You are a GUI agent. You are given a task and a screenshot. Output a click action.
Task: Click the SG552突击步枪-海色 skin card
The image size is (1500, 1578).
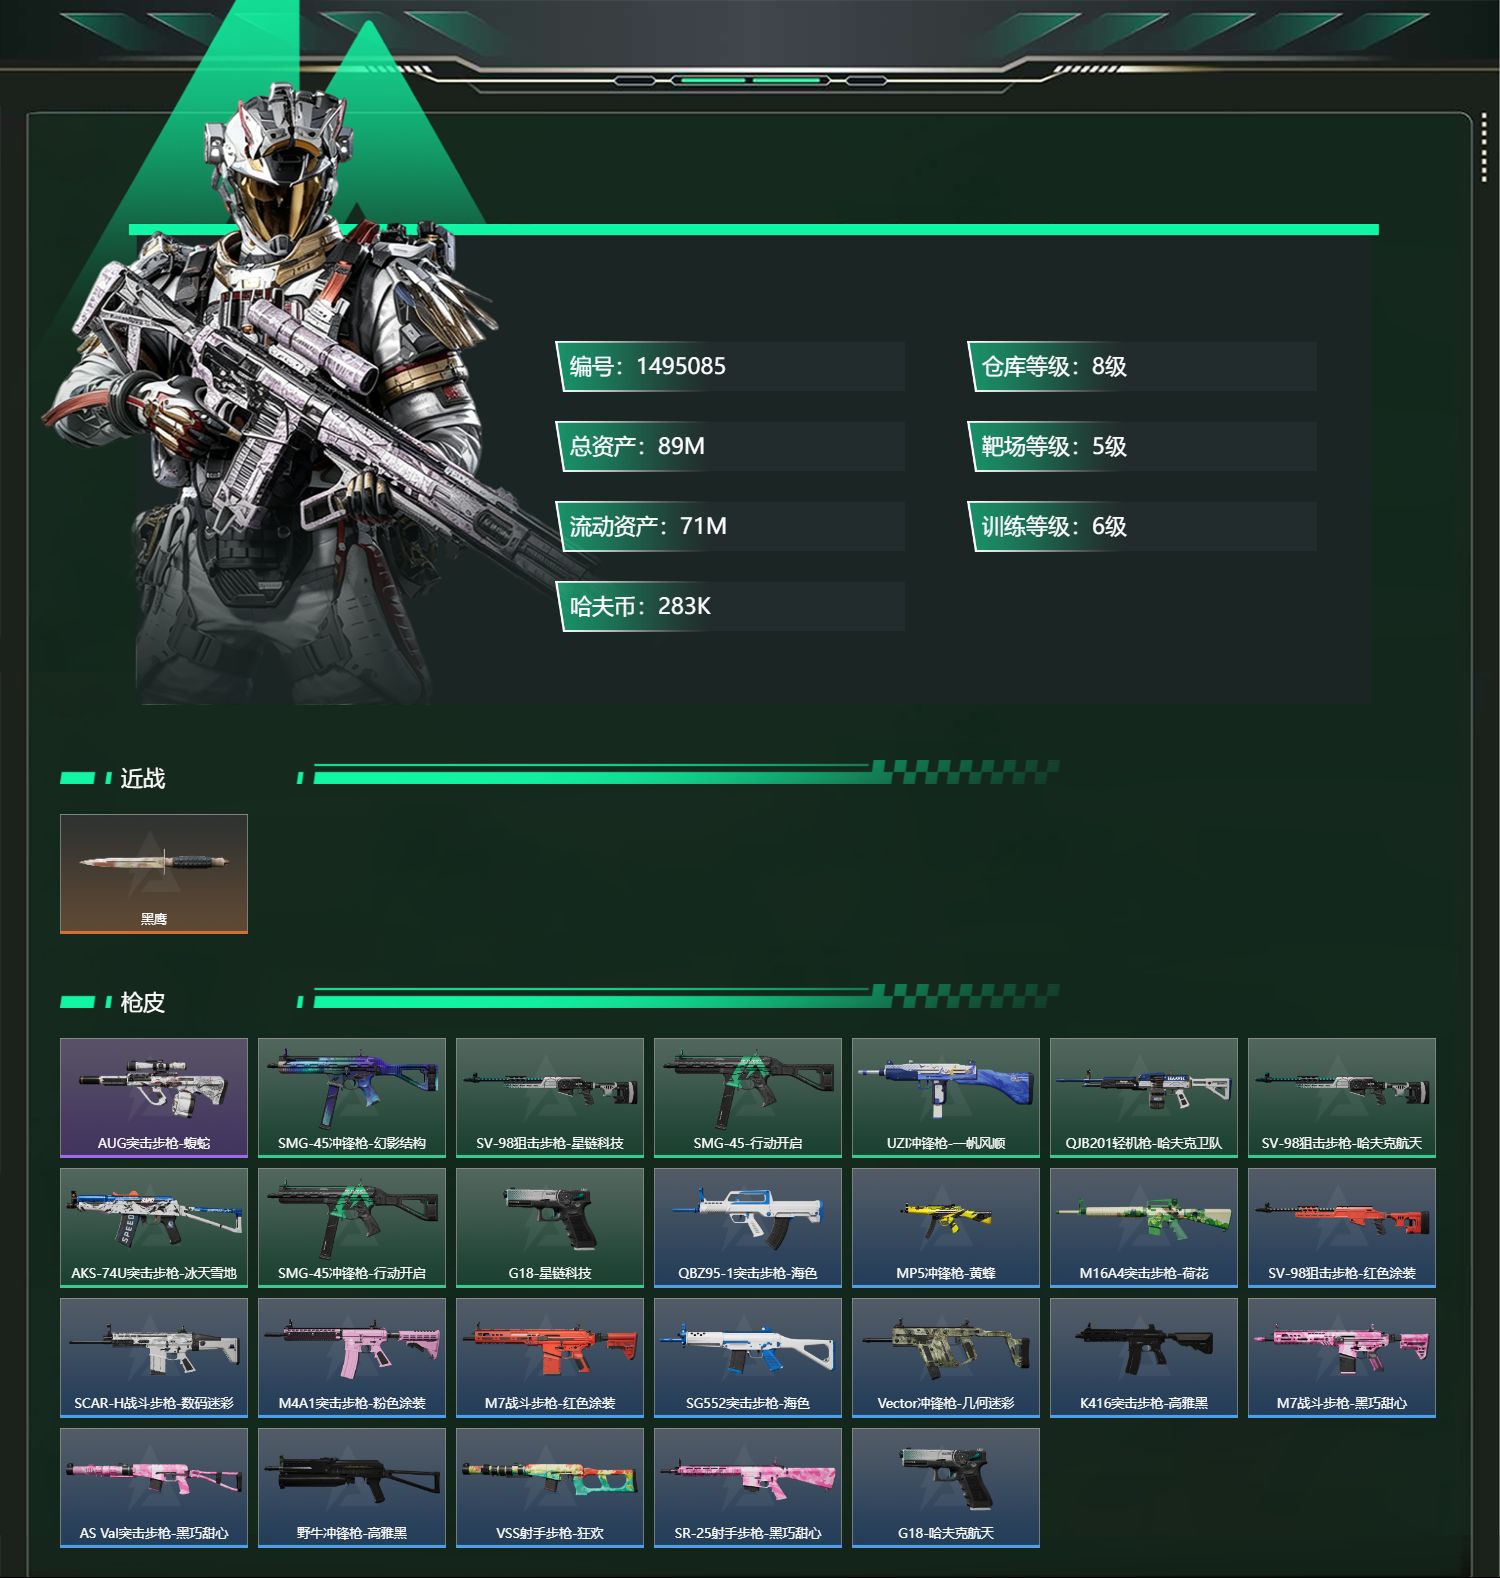coord(748,1358)
